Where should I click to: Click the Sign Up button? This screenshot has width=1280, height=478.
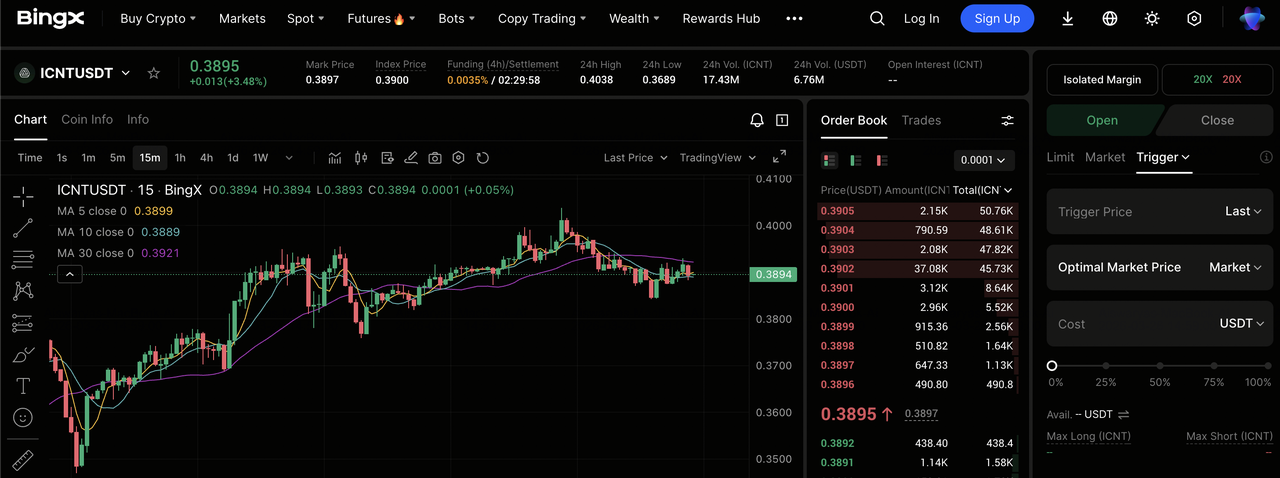996,19
